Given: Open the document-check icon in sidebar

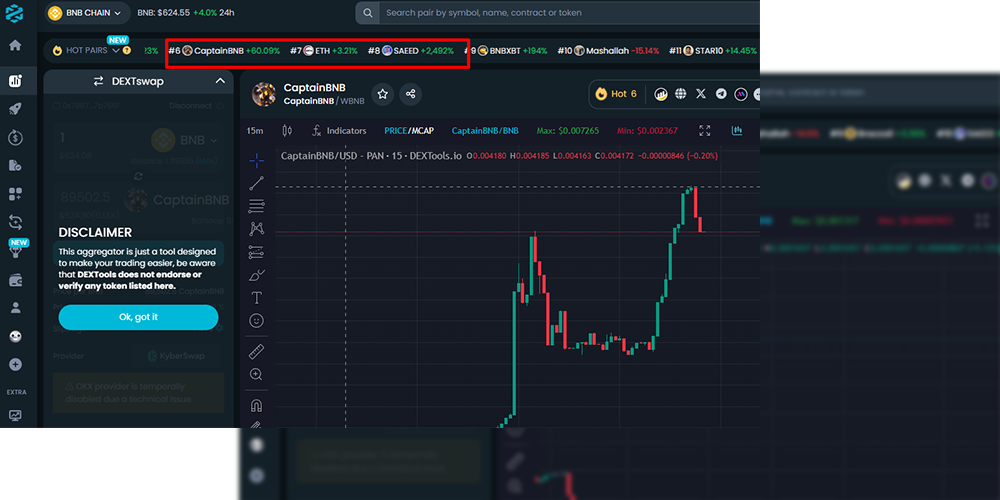Looking at the screenshot, I should 15,165.
